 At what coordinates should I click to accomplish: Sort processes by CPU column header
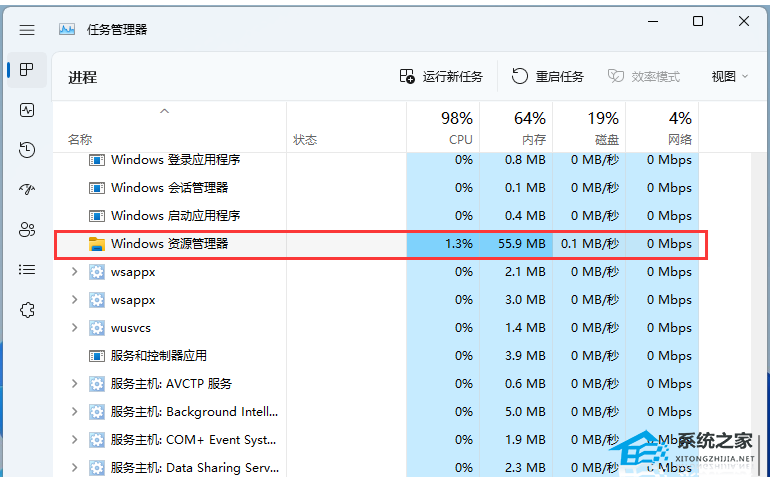coord(443,127)
